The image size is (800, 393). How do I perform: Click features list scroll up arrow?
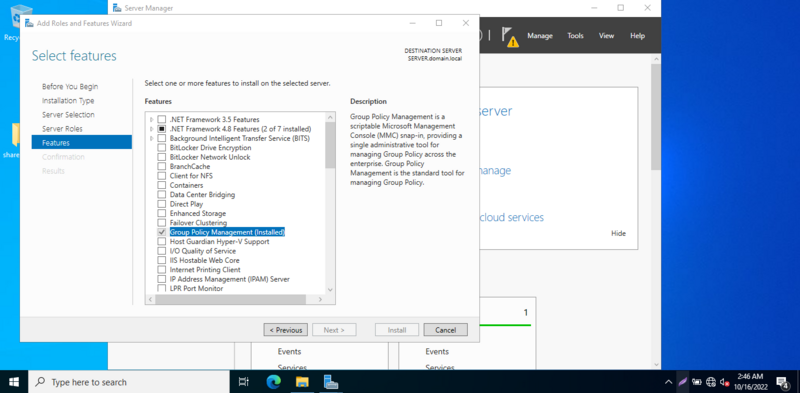coord(330,117)
